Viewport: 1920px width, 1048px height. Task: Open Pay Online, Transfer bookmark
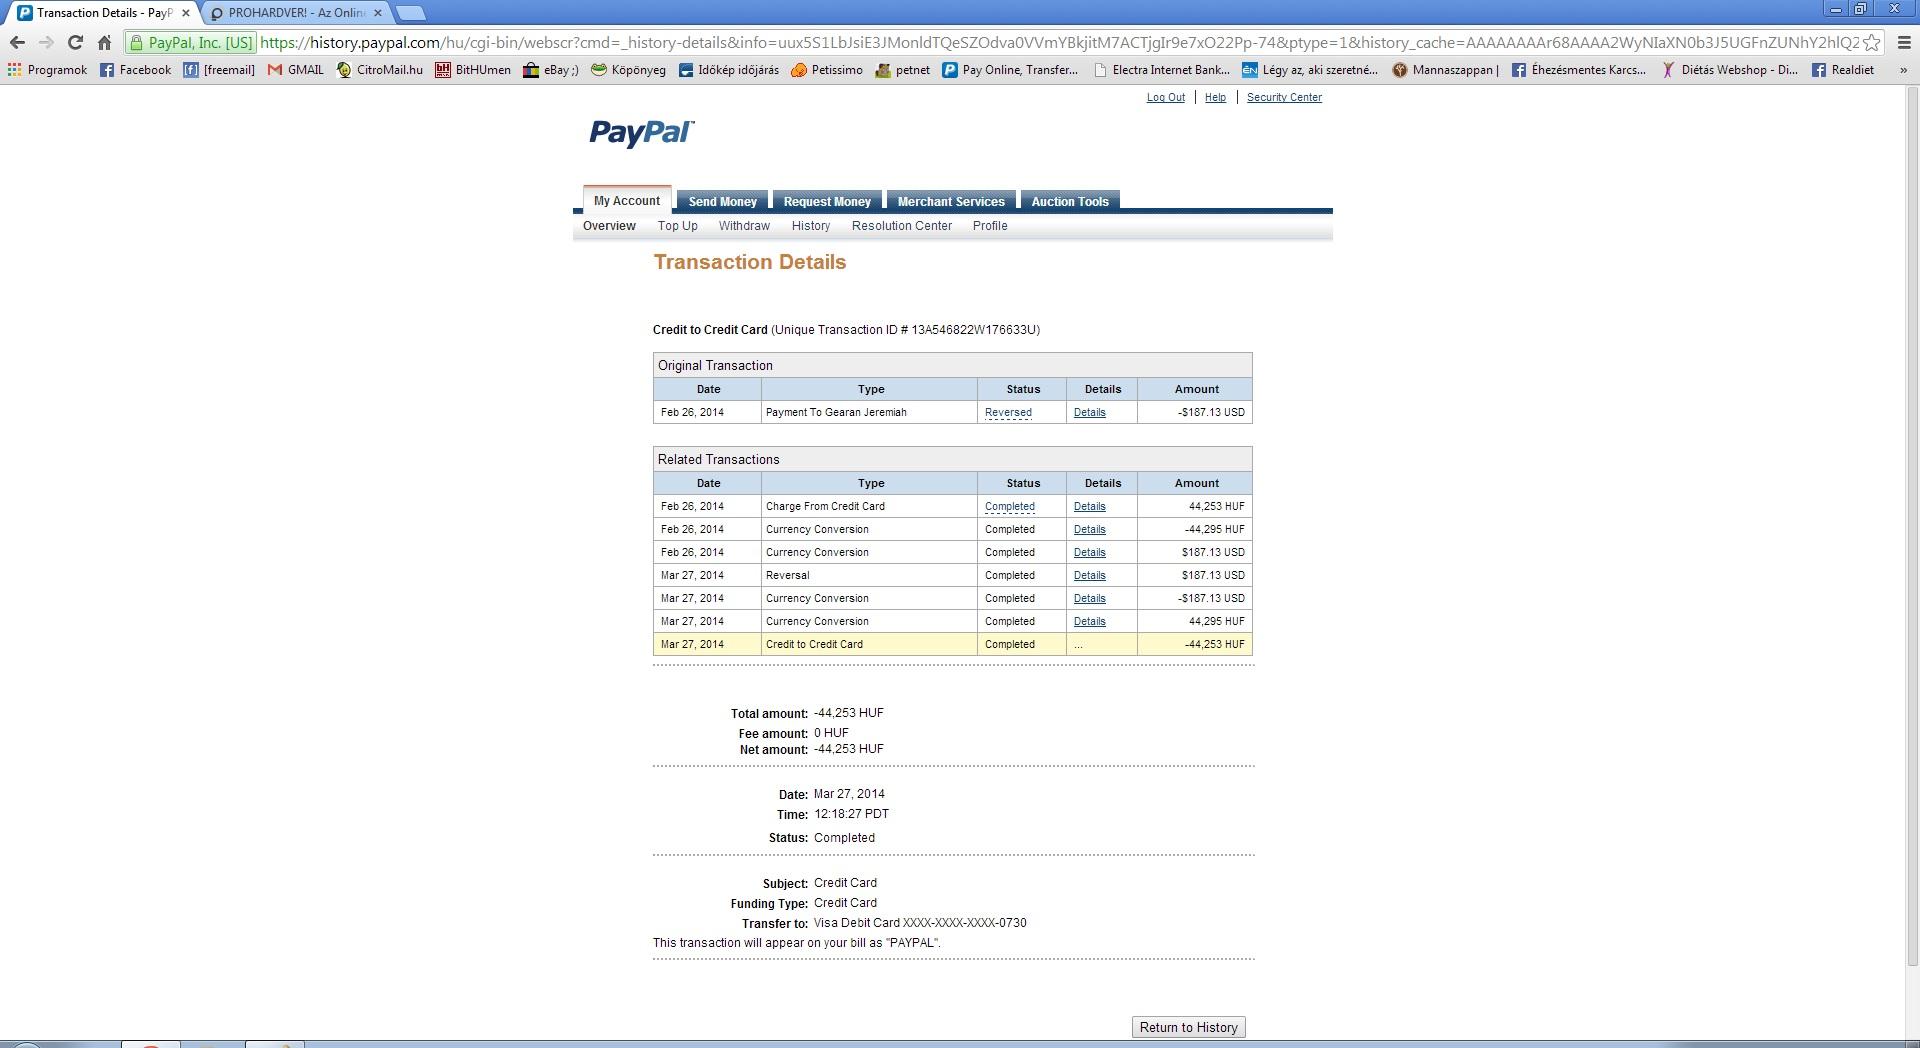1010,70
